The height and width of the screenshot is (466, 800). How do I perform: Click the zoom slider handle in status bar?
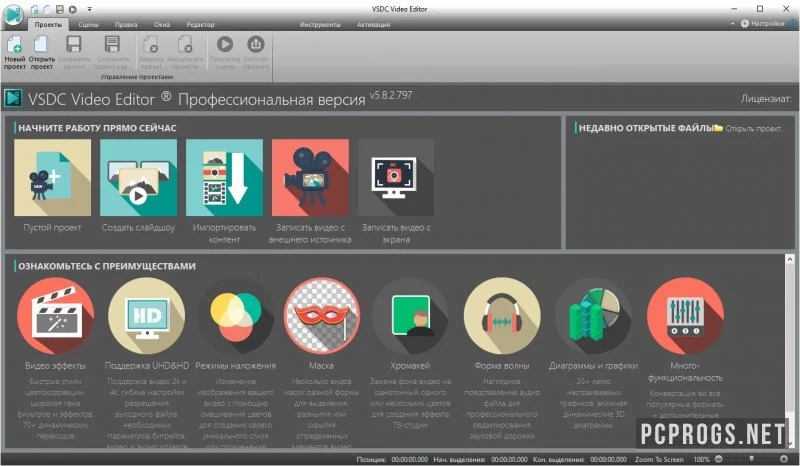click(x=751, y=459)
